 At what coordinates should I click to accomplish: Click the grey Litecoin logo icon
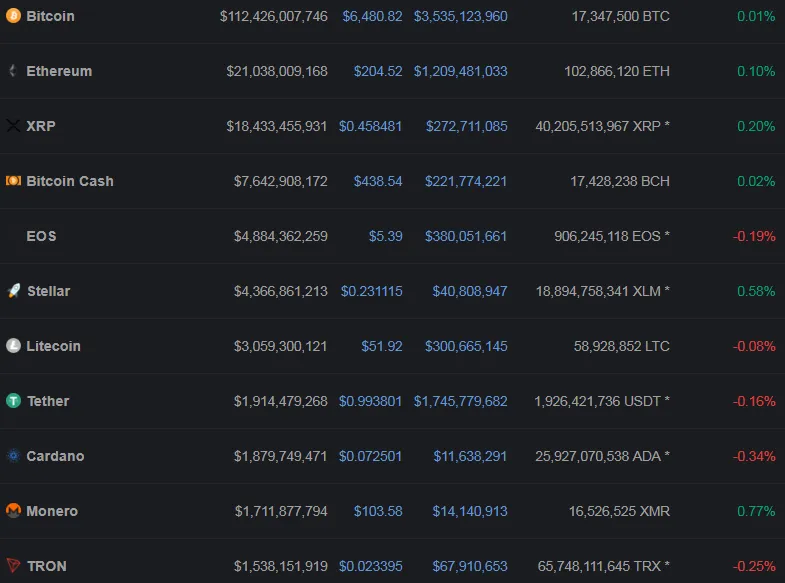click(x=13, y=346)
